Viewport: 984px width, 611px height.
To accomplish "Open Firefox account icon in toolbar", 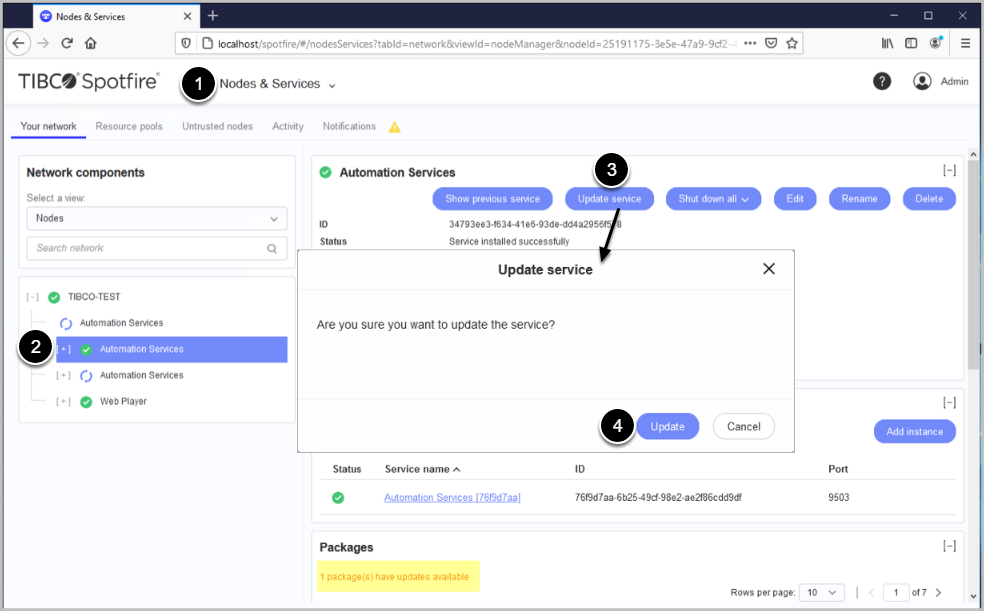I will [936, 43].
